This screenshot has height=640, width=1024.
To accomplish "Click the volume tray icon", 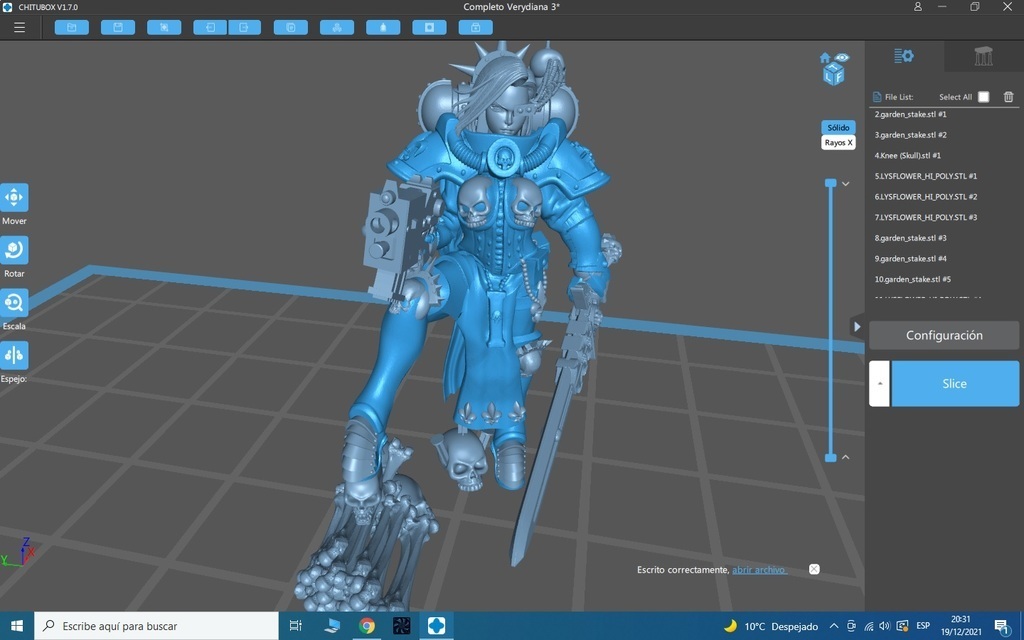I will tap(885, 626).
